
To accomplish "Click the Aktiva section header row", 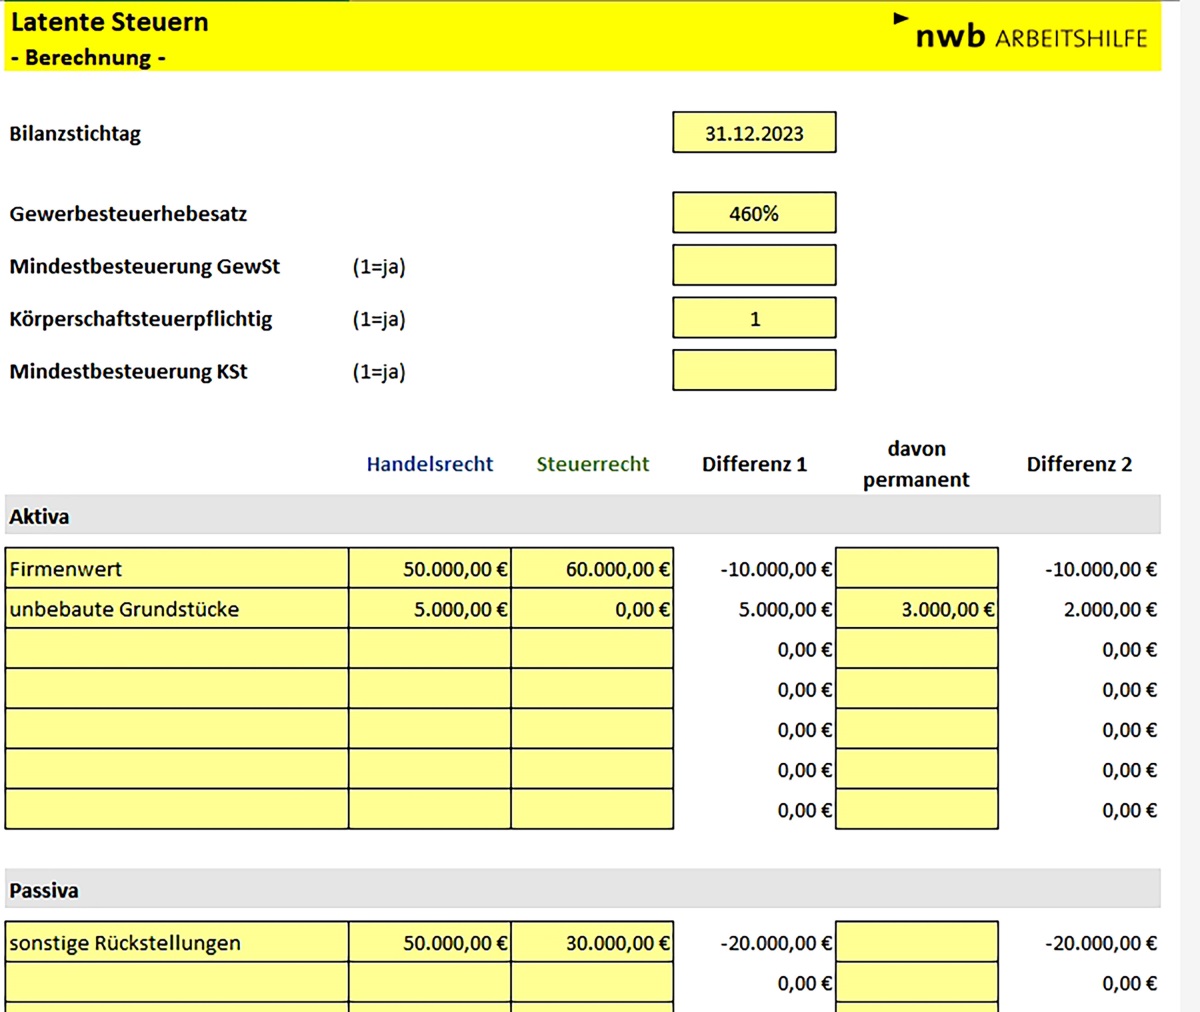I will tap(582, 516).
